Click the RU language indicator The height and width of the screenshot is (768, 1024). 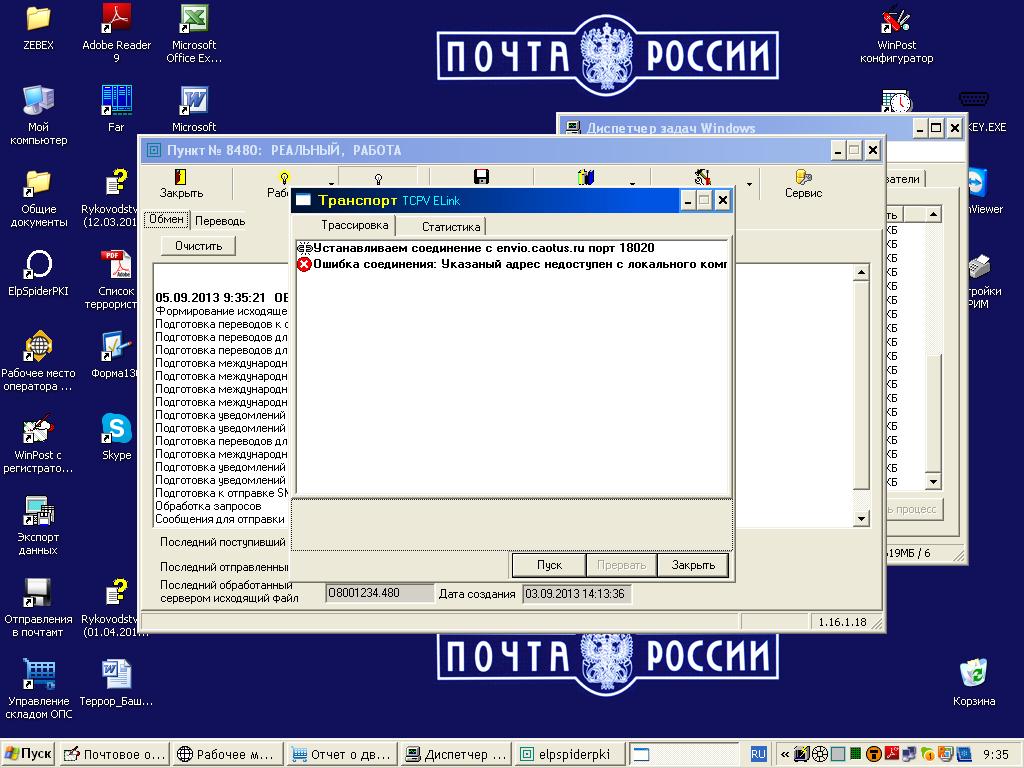pyautogui.click(x=758, y=754)
